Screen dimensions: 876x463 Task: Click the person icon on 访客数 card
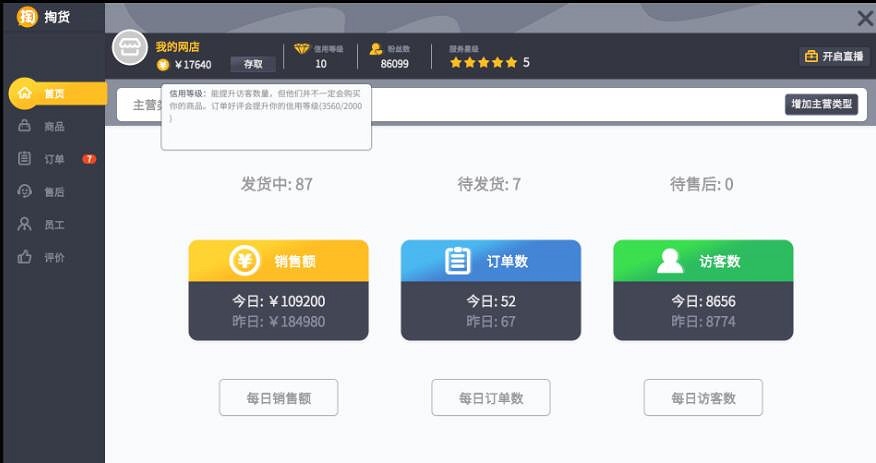coord(670,261)
